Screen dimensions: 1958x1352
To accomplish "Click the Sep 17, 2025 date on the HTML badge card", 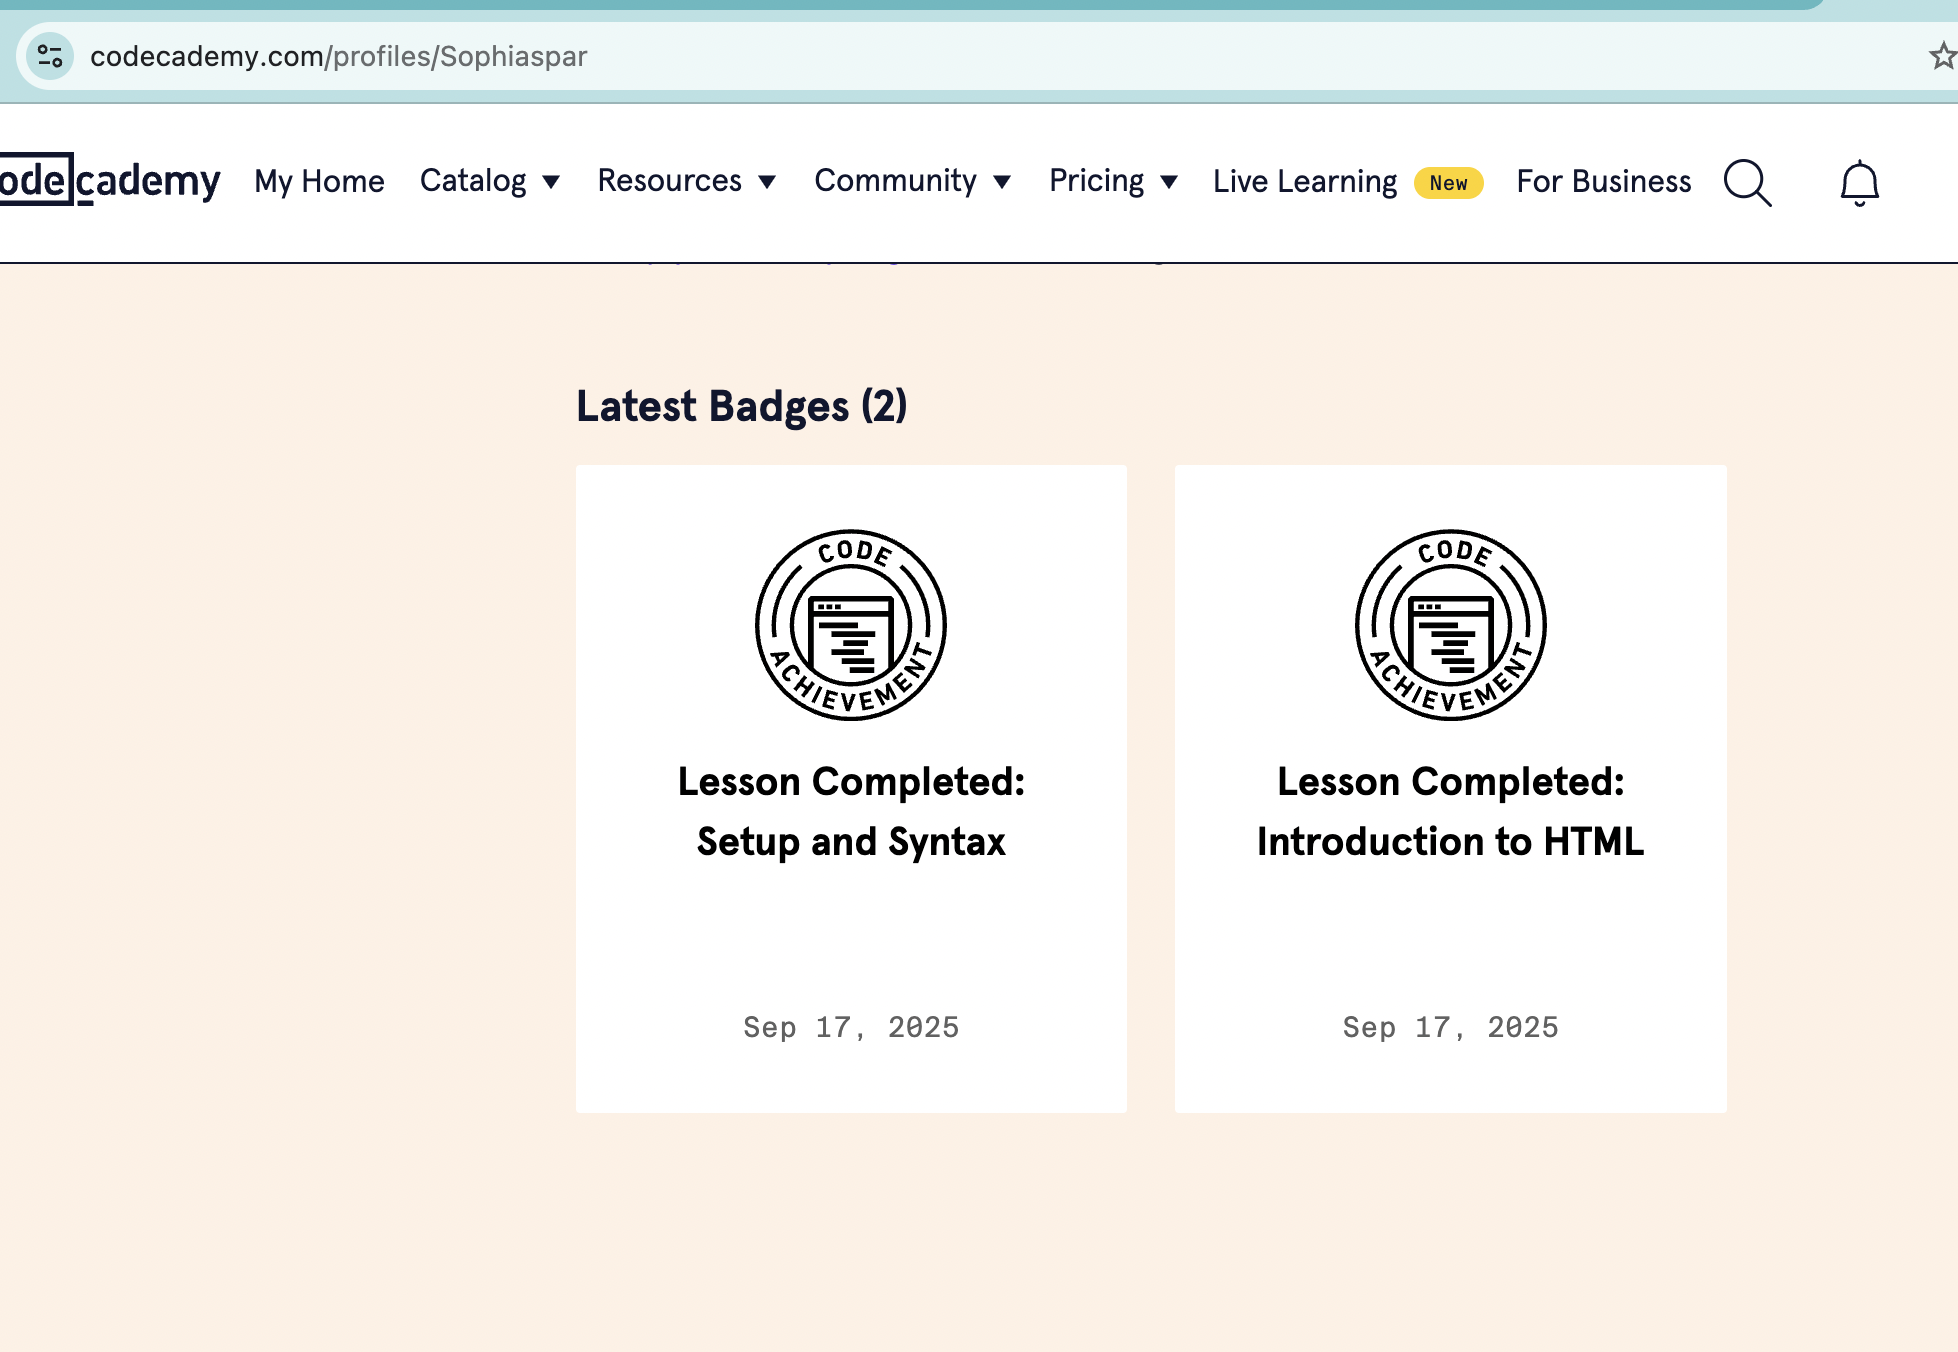I will coord(1450,1027).
